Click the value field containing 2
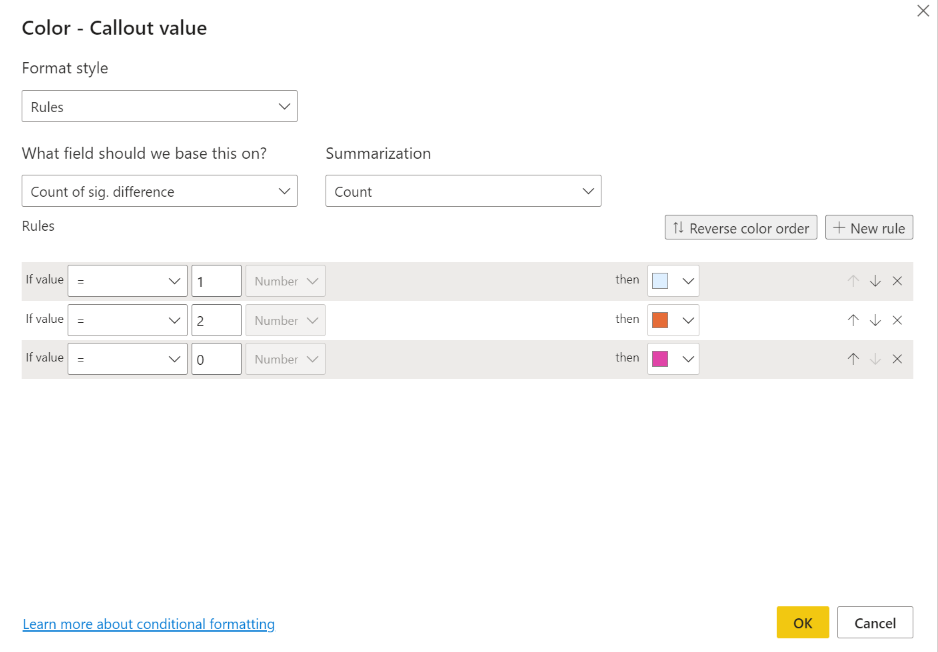Image resolution: width=938 pixels, height=652 pixels. 217,320
